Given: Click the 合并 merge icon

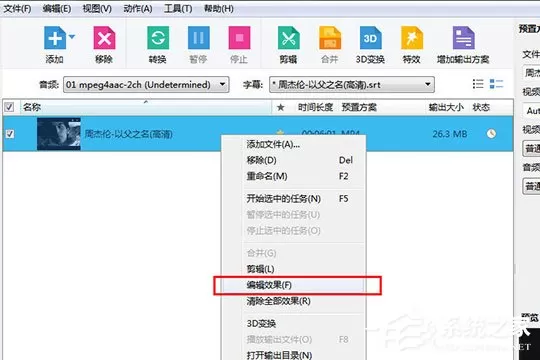Looking at the screenshot, I should click(x=330, y=38).
